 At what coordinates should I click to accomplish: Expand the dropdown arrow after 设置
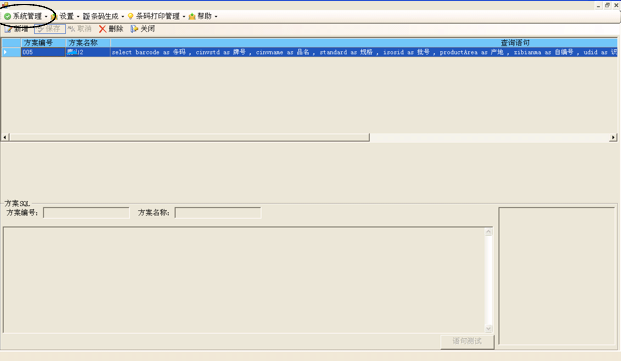point(78,17)
